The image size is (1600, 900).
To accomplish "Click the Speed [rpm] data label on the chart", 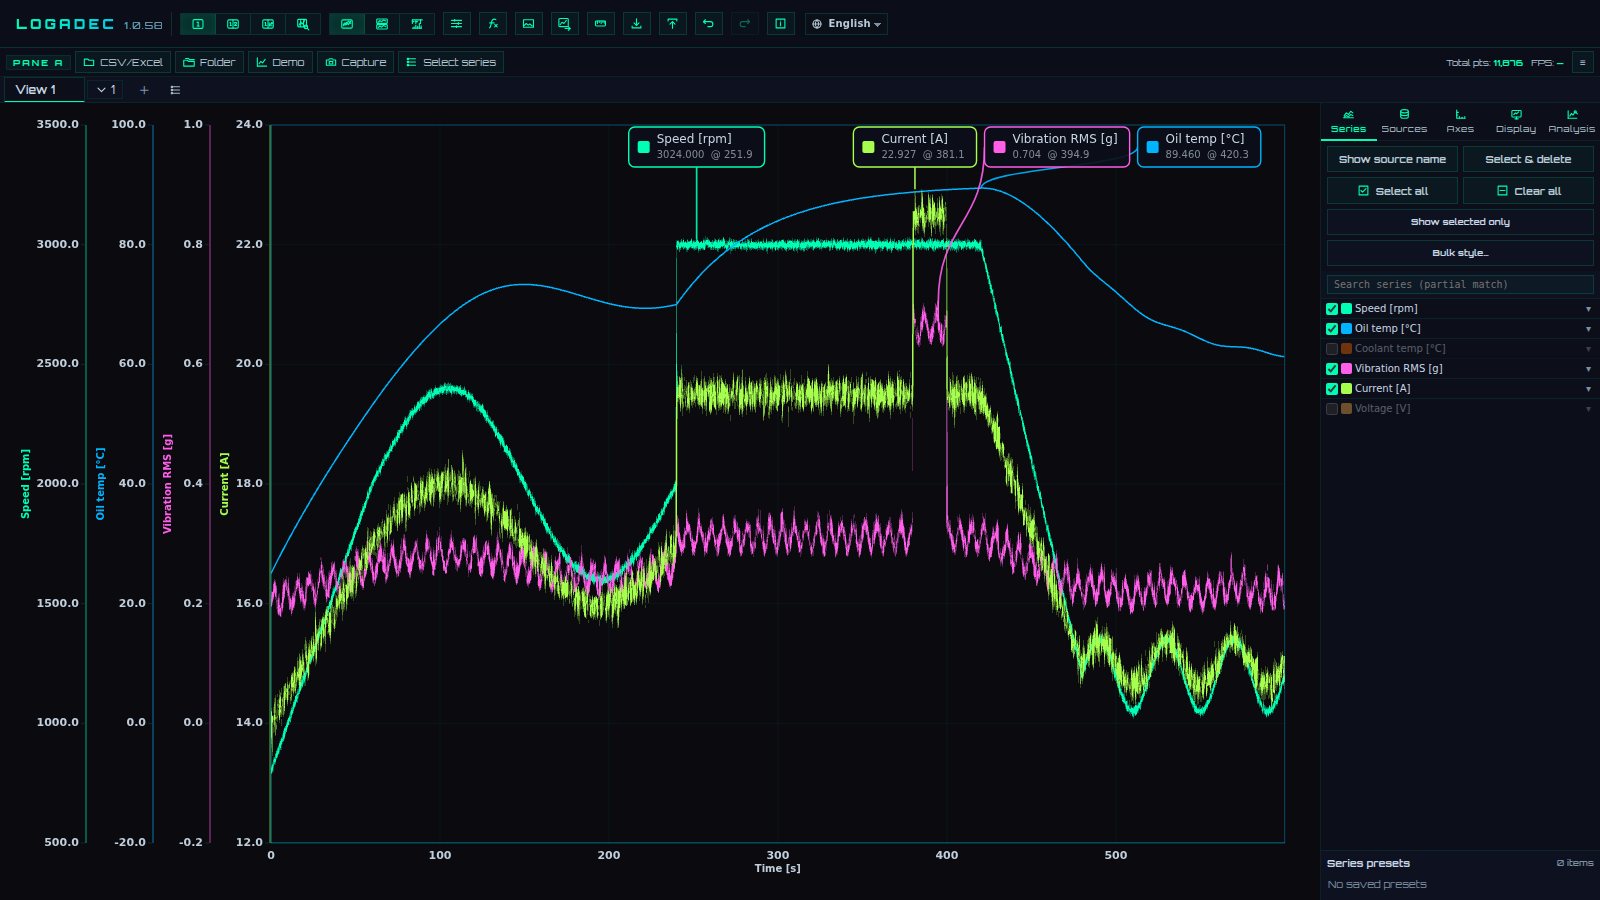I will [696, 147].
